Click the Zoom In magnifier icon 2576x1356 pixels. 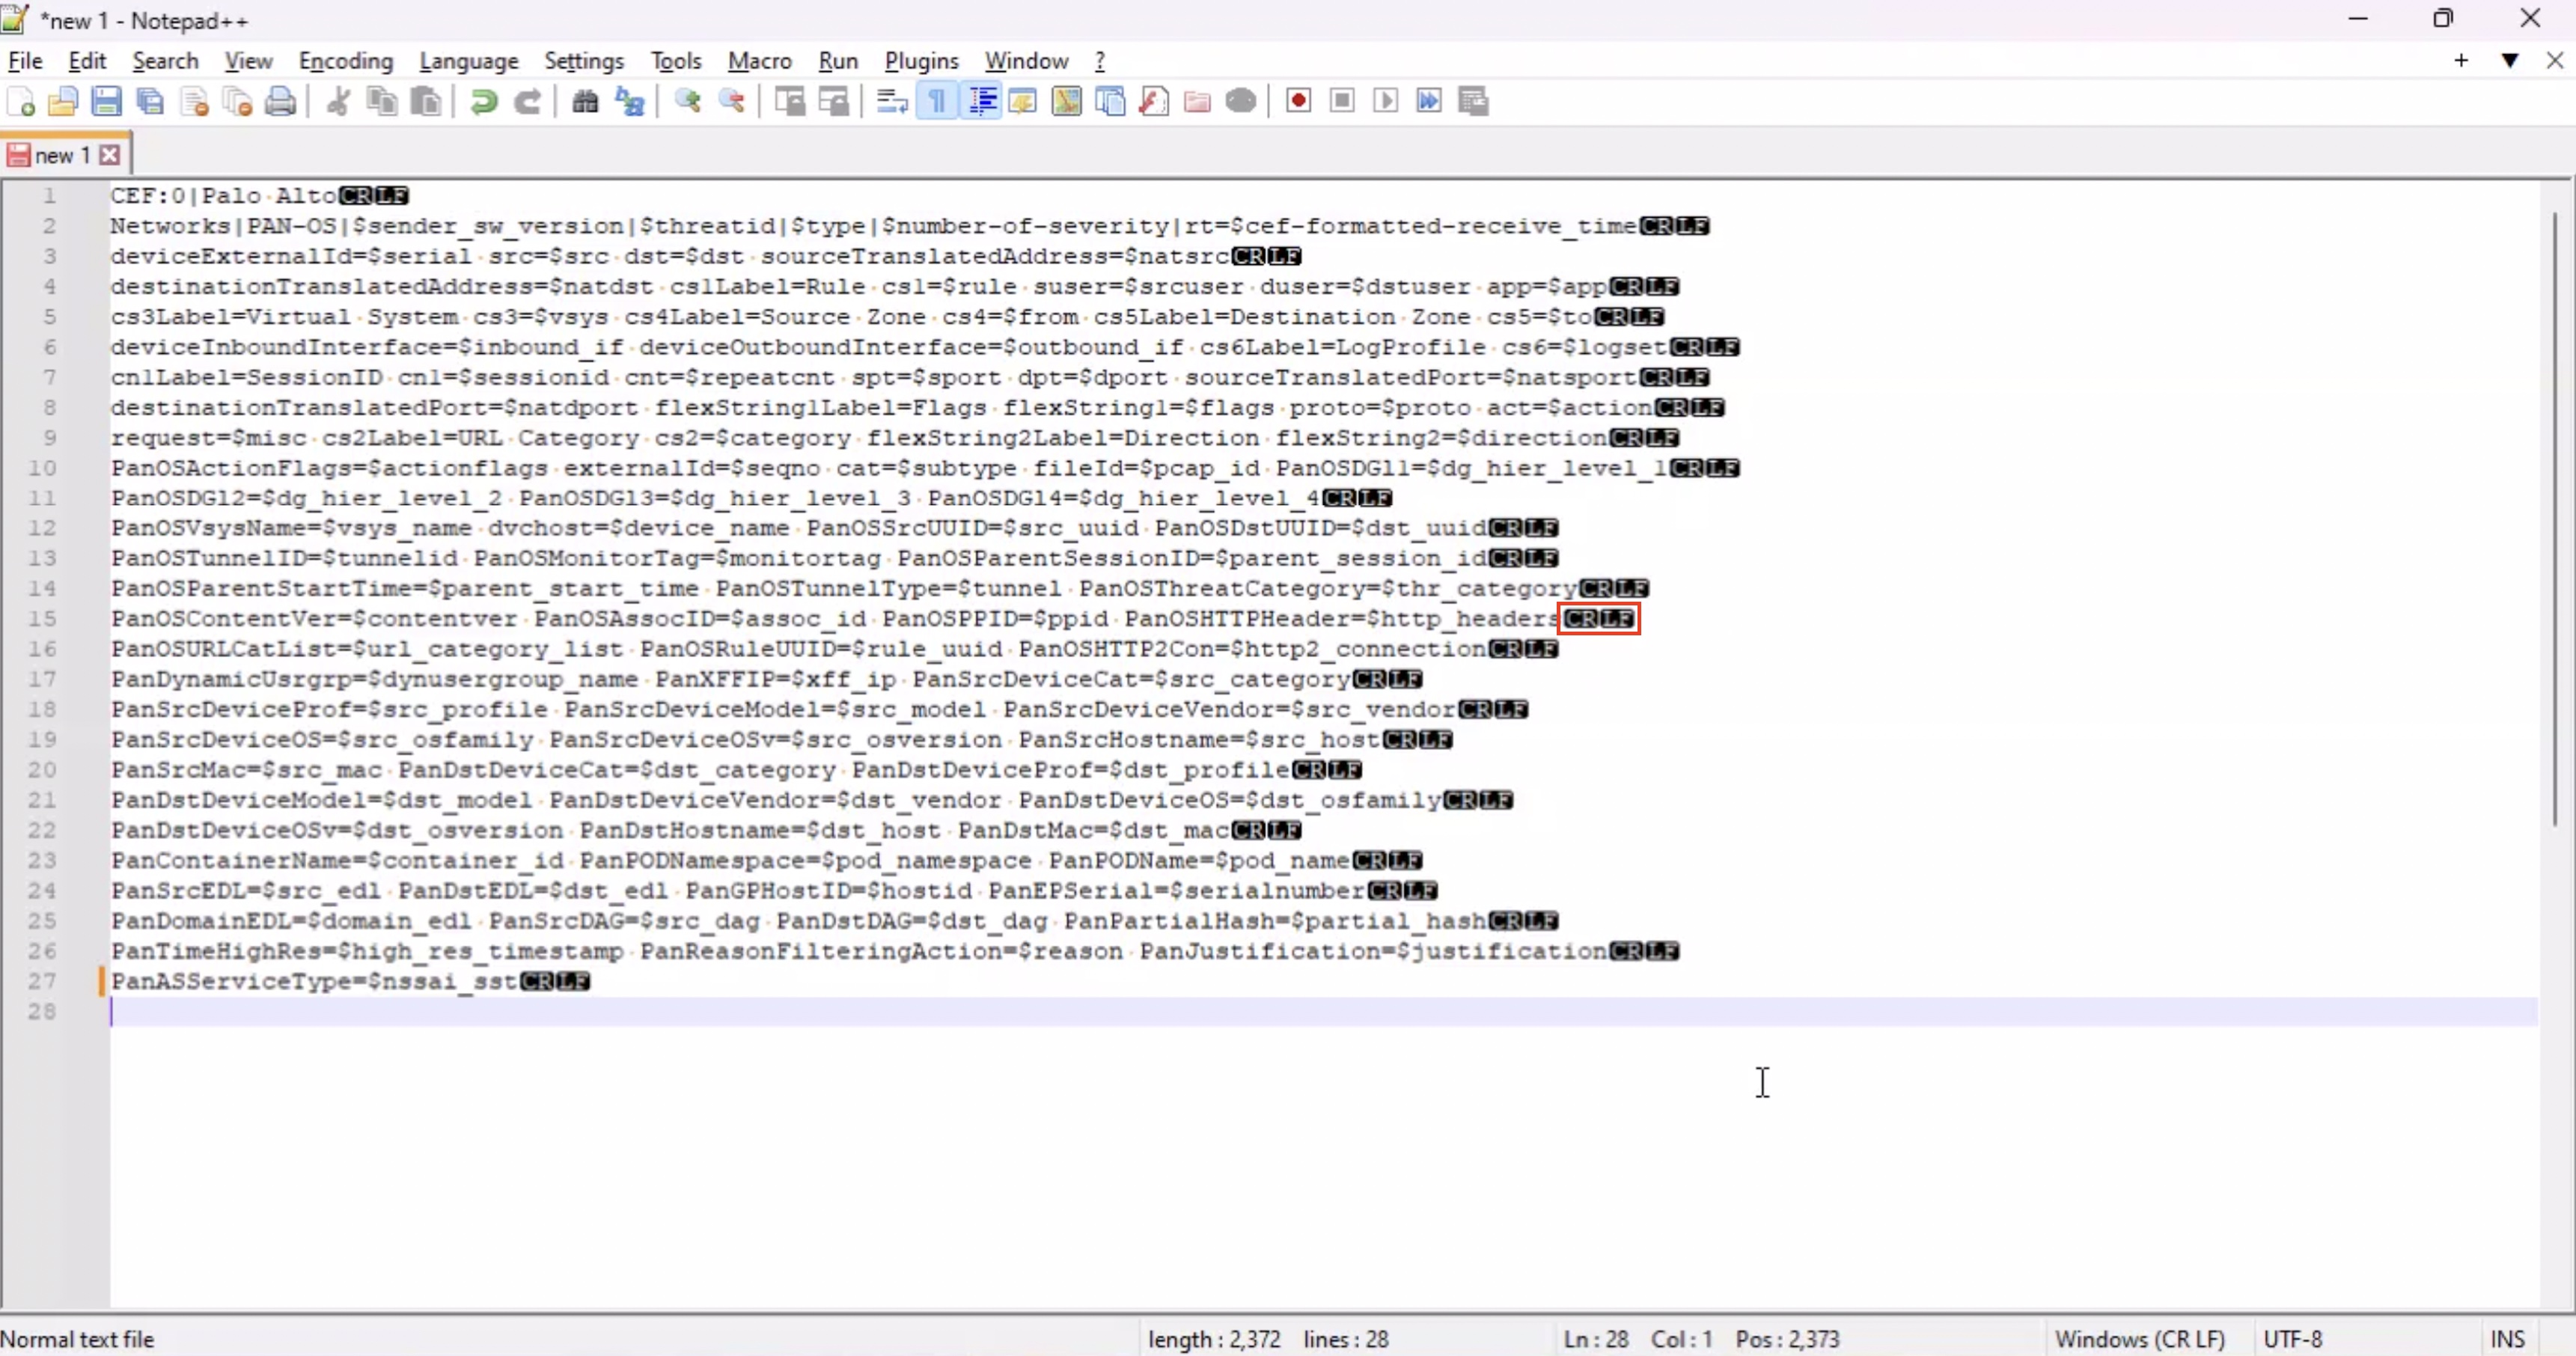tap(688, 101)
